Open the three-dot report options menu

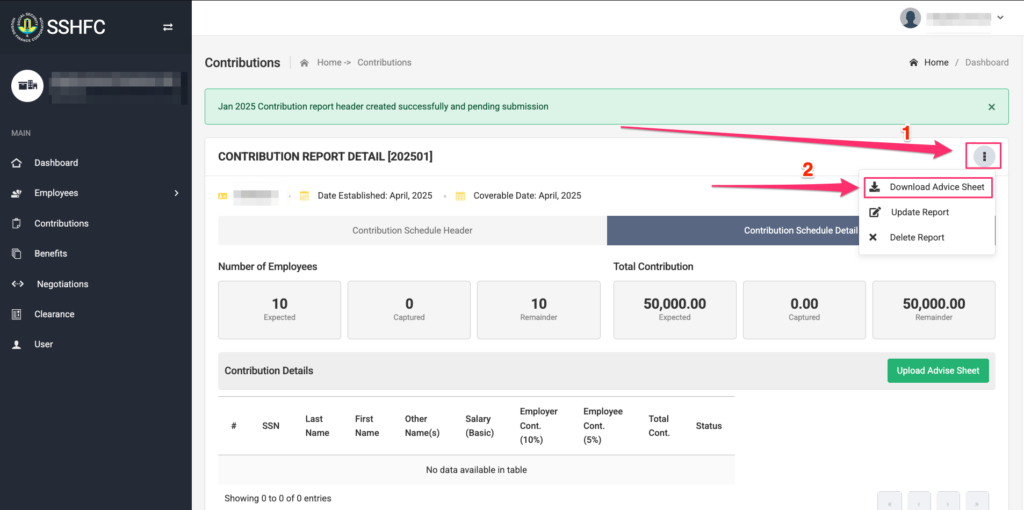(984, 156)
